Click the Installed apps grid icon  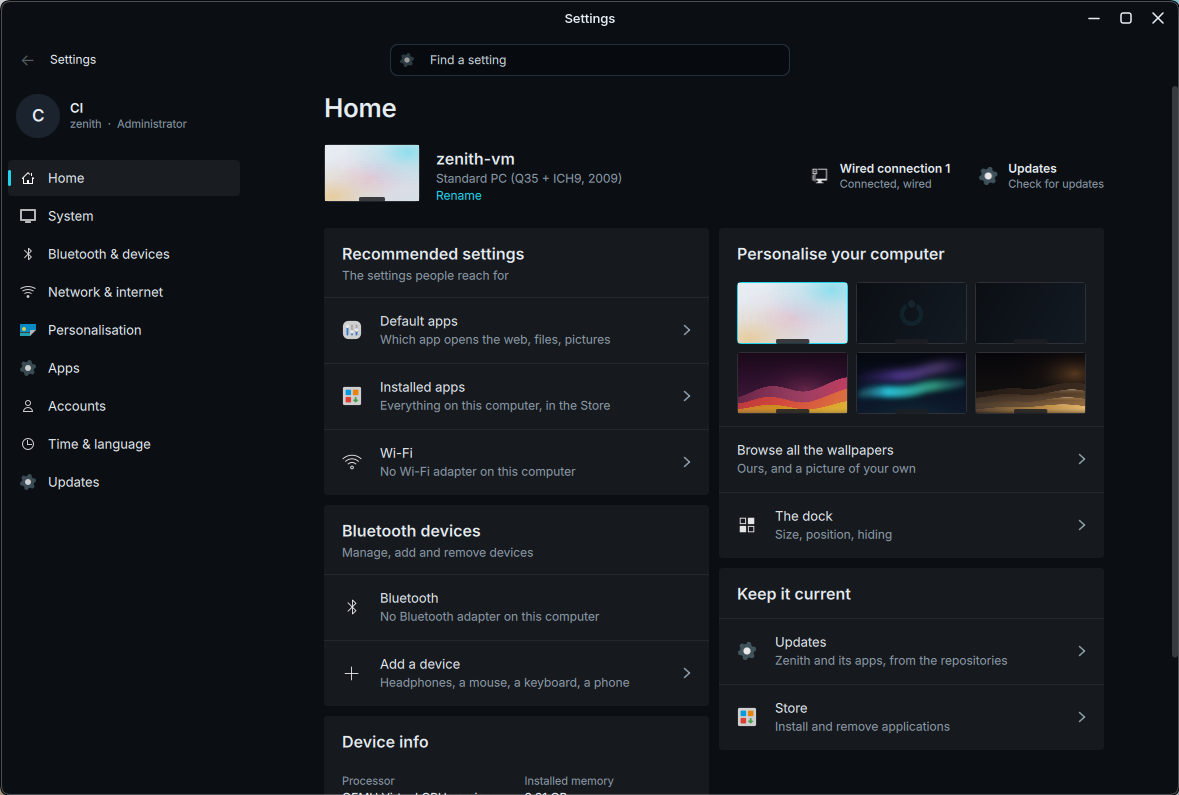click(x=352, y=396)
